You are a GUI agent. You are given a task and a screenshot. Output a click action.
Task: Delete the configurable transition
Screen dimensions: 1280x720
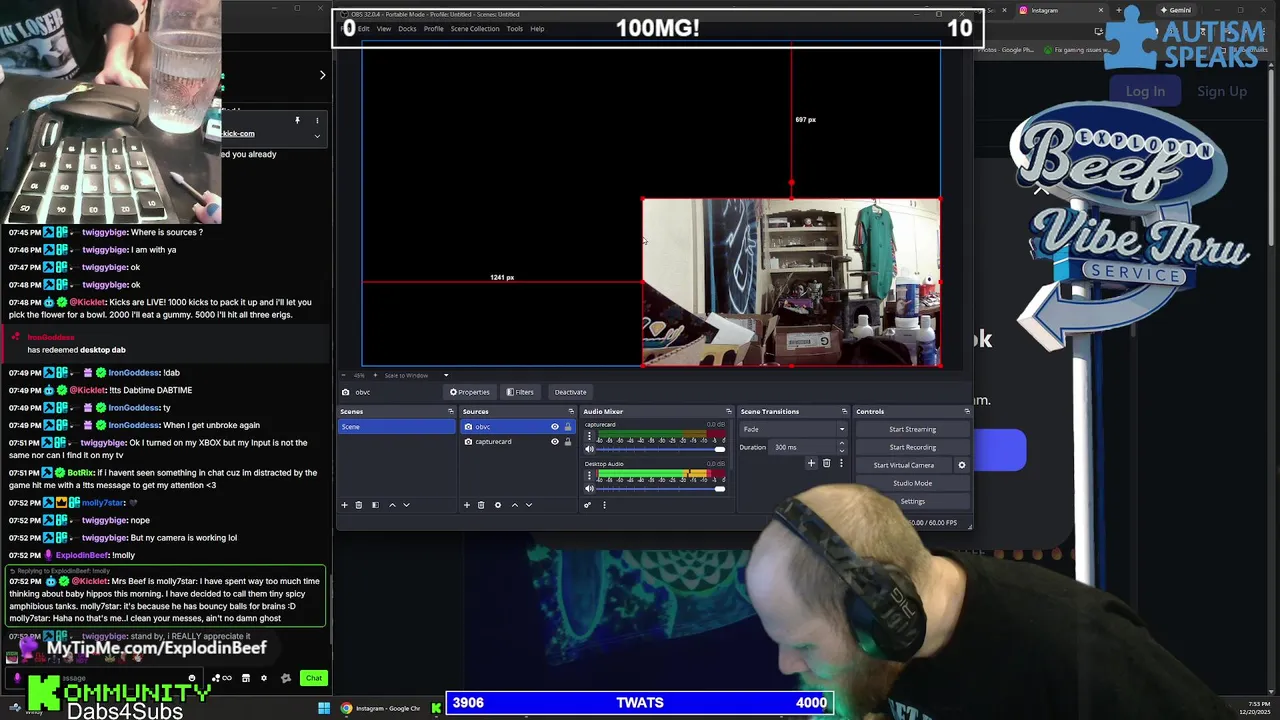pyautogui.click(x=826, y=463)
